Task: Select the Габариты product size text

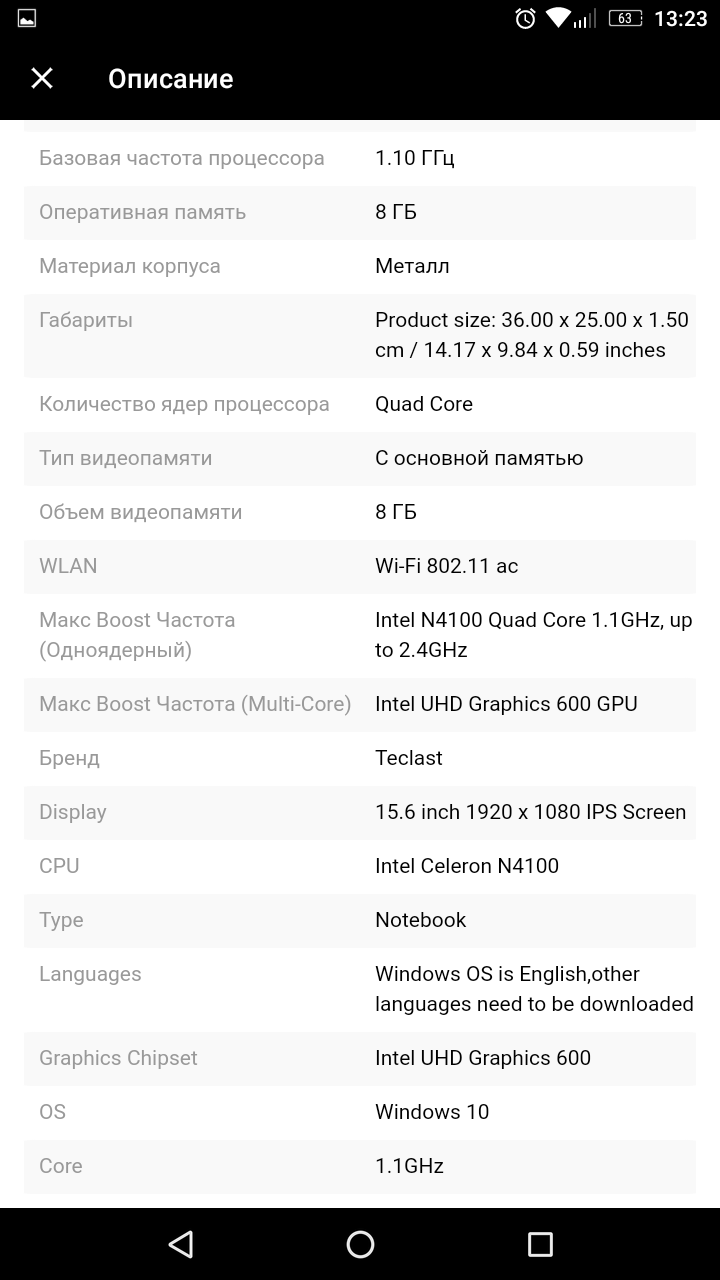Action: tap(532, 335)
